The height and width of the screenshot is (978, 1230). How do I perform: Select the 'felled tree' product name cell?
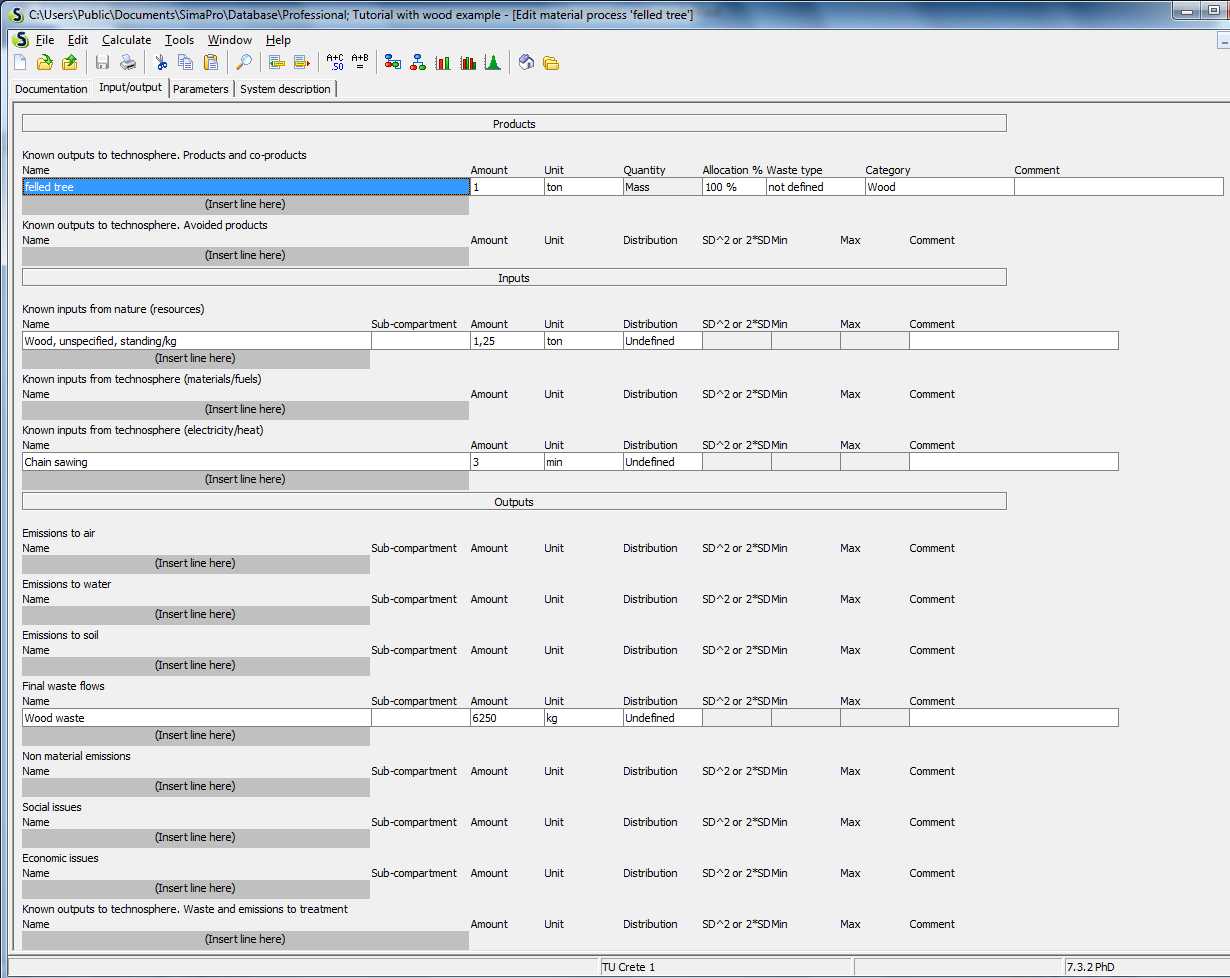pyautogui.click(x=245, y=187)
